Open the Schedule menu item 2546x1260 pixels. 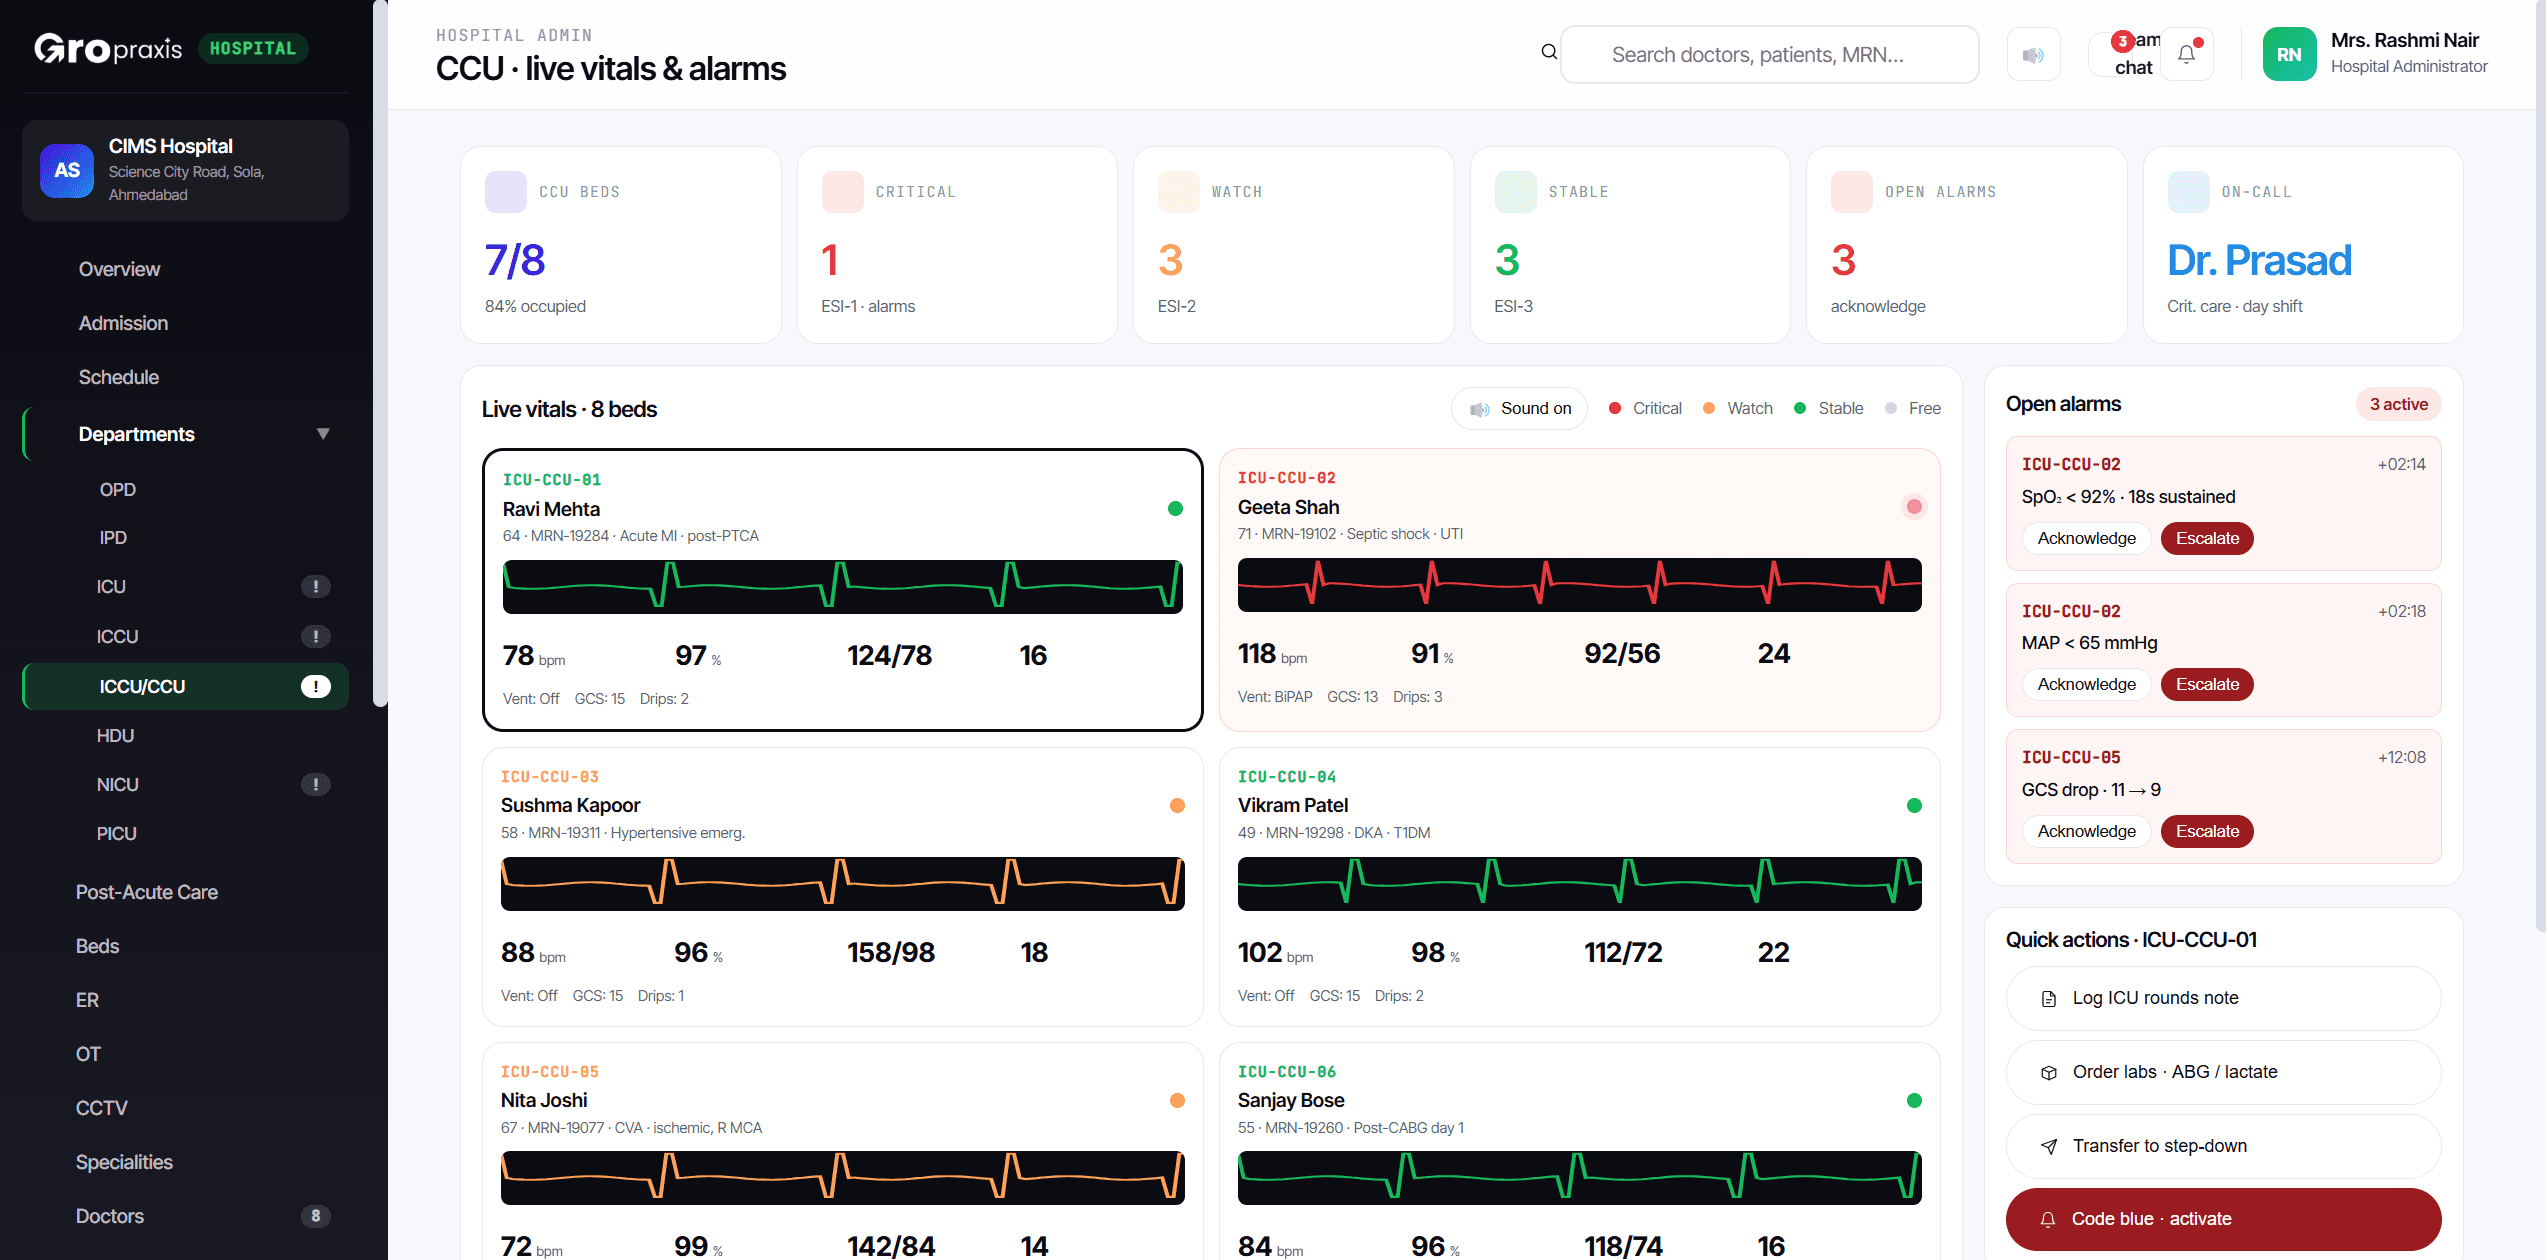[x=186, y=377]
